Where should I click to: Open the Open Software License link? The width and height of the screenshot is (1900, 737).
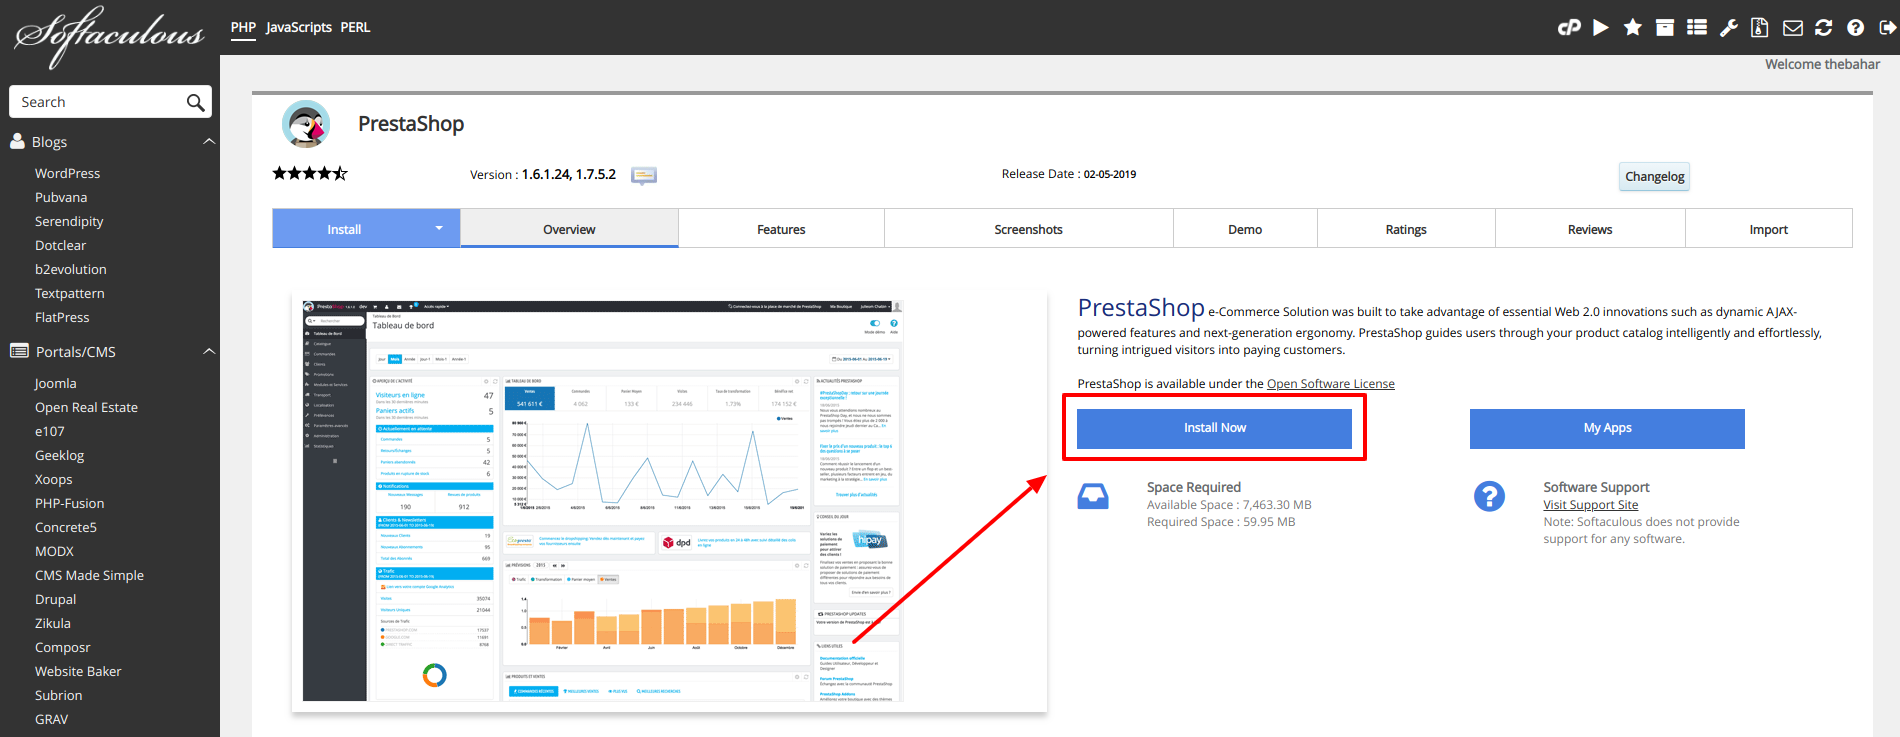click(x=1330, y=384)
